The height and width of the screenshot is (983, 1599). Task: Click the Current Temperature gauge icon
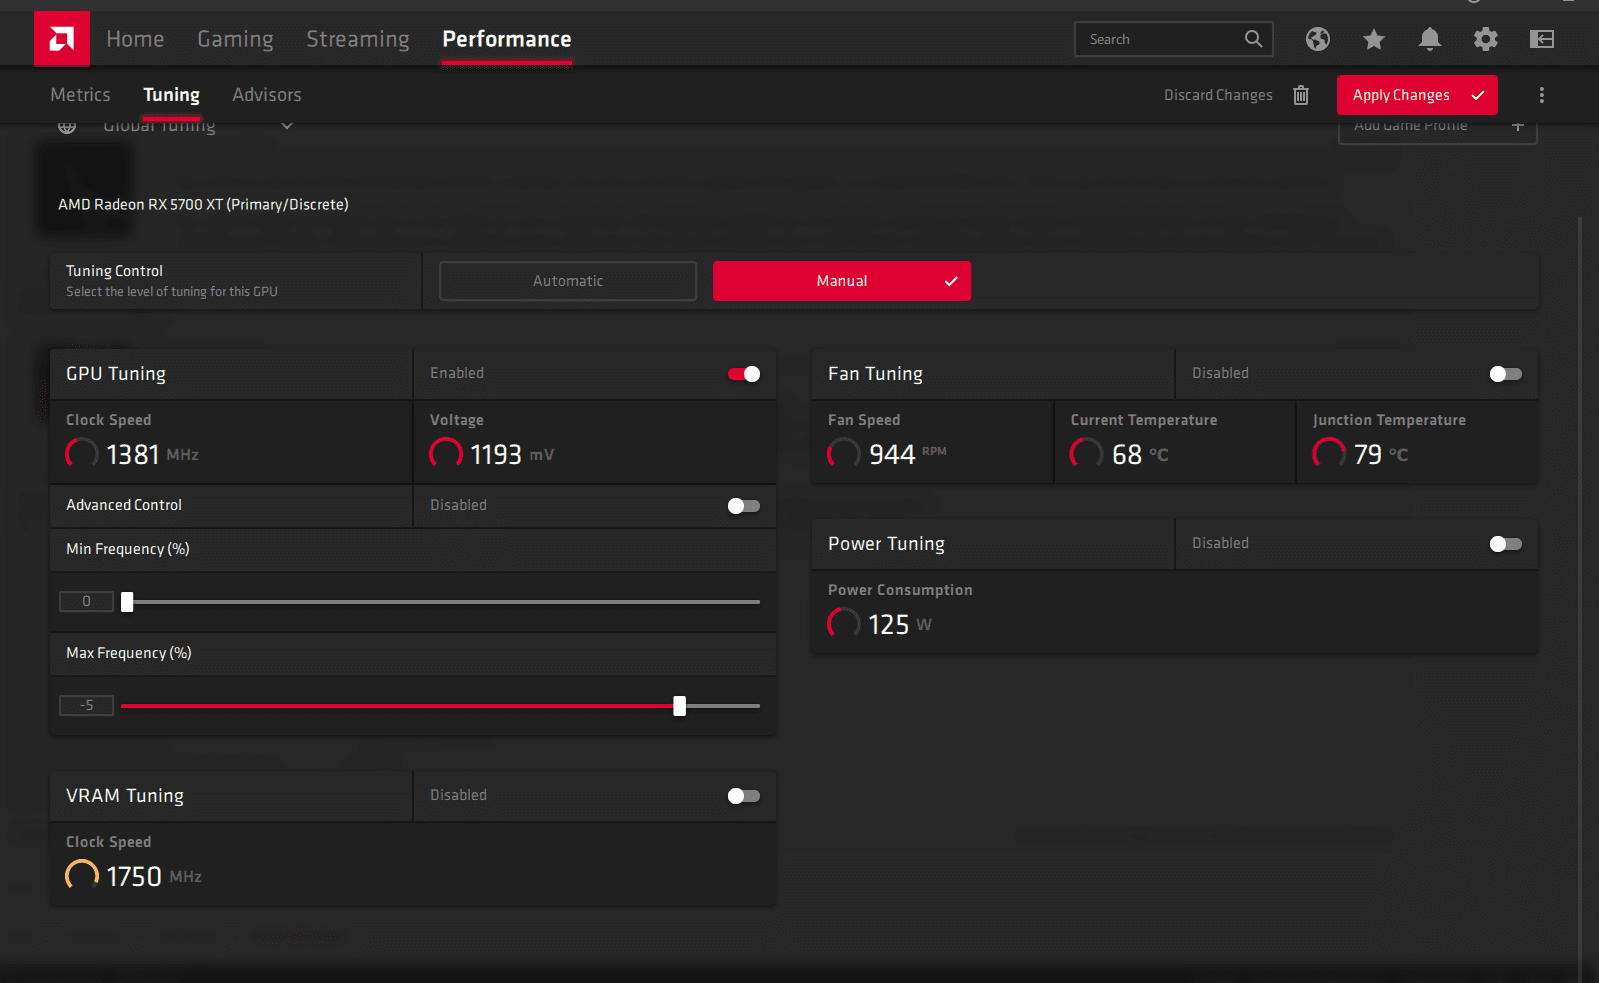click(1087, 454)
